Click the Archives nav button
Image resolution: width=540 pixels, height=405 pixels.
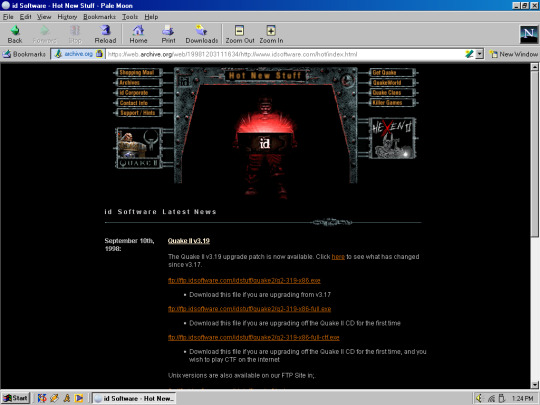(x=138, y=82)
